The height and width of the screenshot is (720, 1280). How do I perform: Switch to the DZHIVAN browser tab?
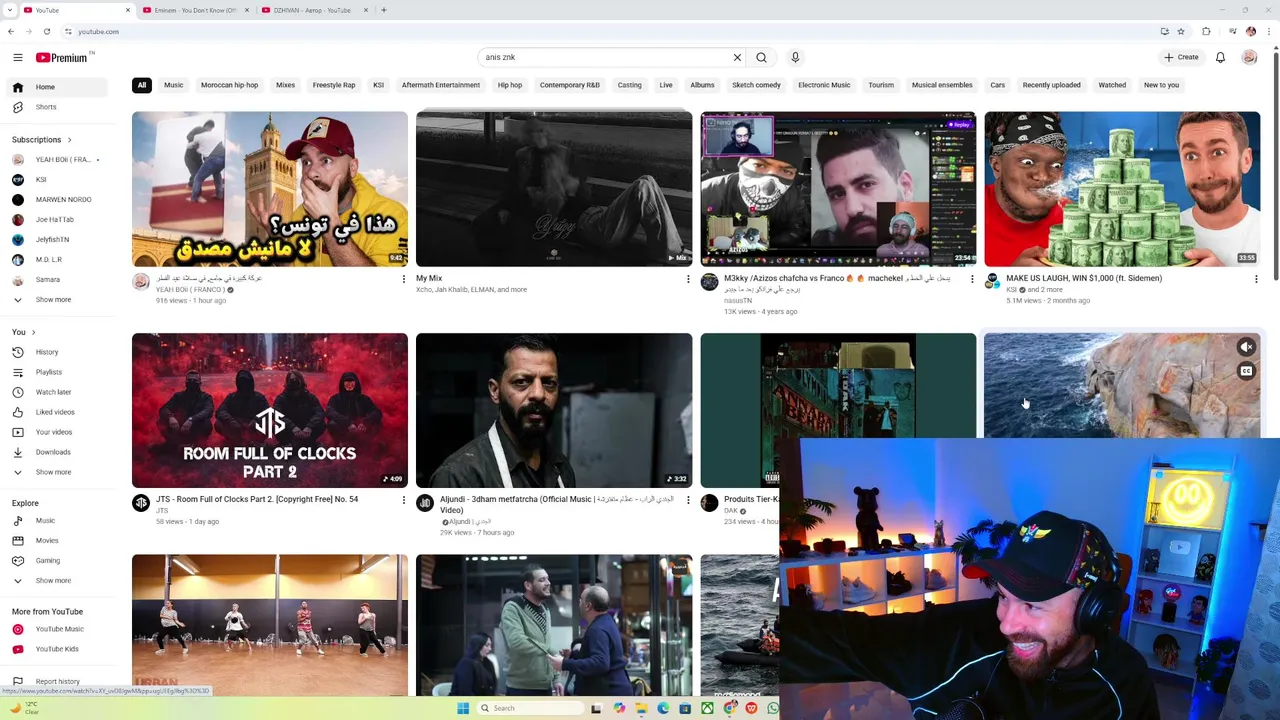point(312,10)
